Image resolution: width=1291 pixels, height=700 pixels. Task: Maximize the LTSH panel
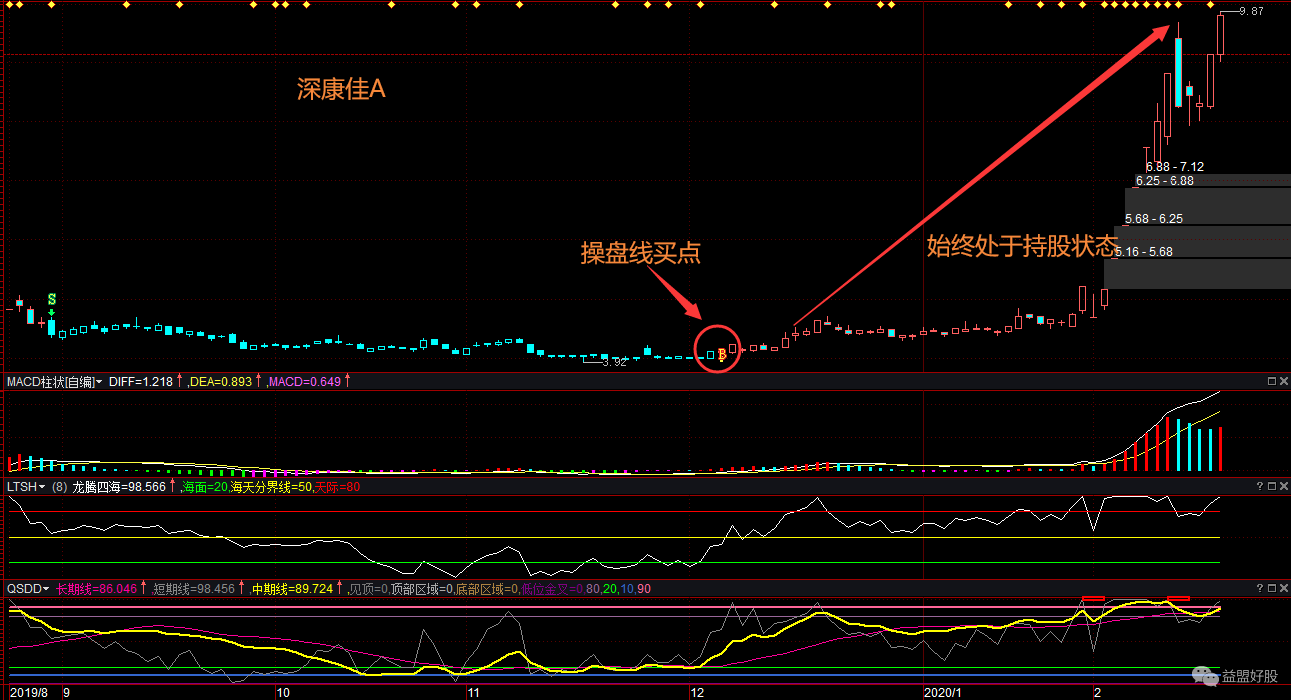tap(1270, 487)
